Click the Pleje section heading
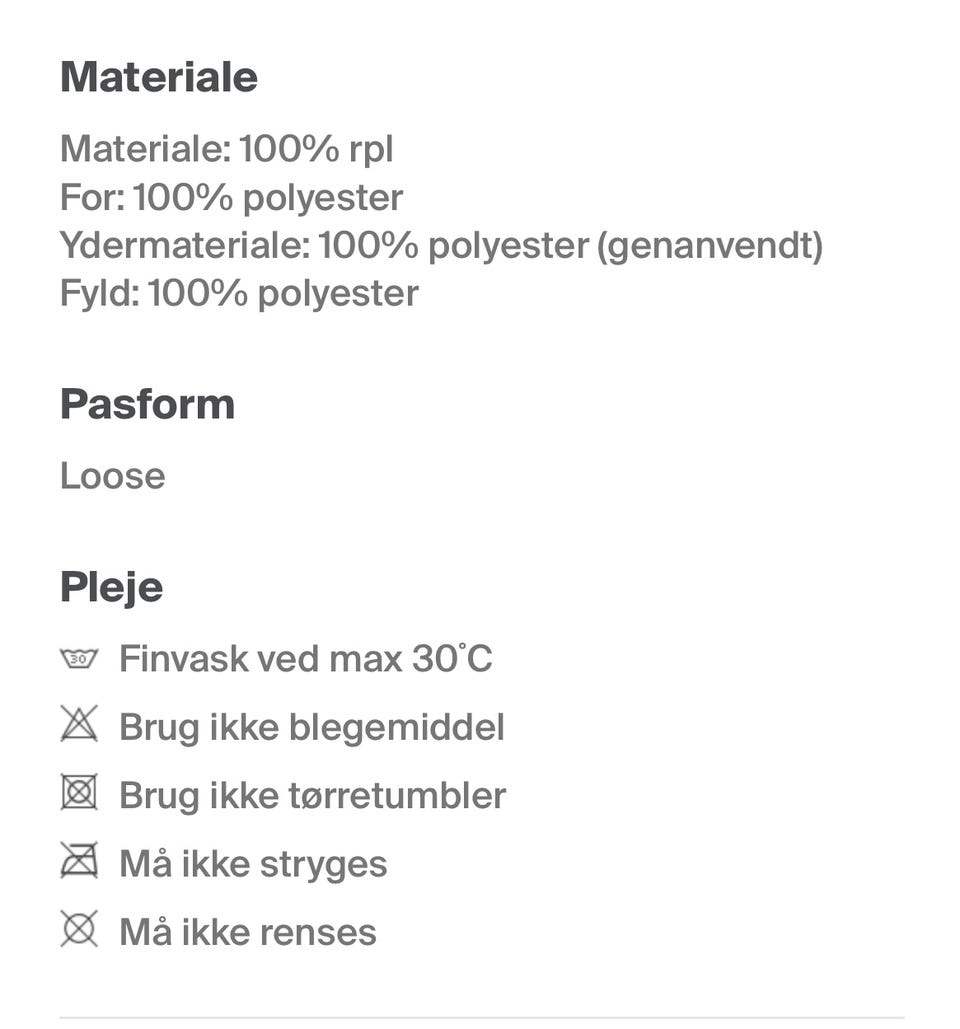960x1029 pixels. click(x=111, y=587)
